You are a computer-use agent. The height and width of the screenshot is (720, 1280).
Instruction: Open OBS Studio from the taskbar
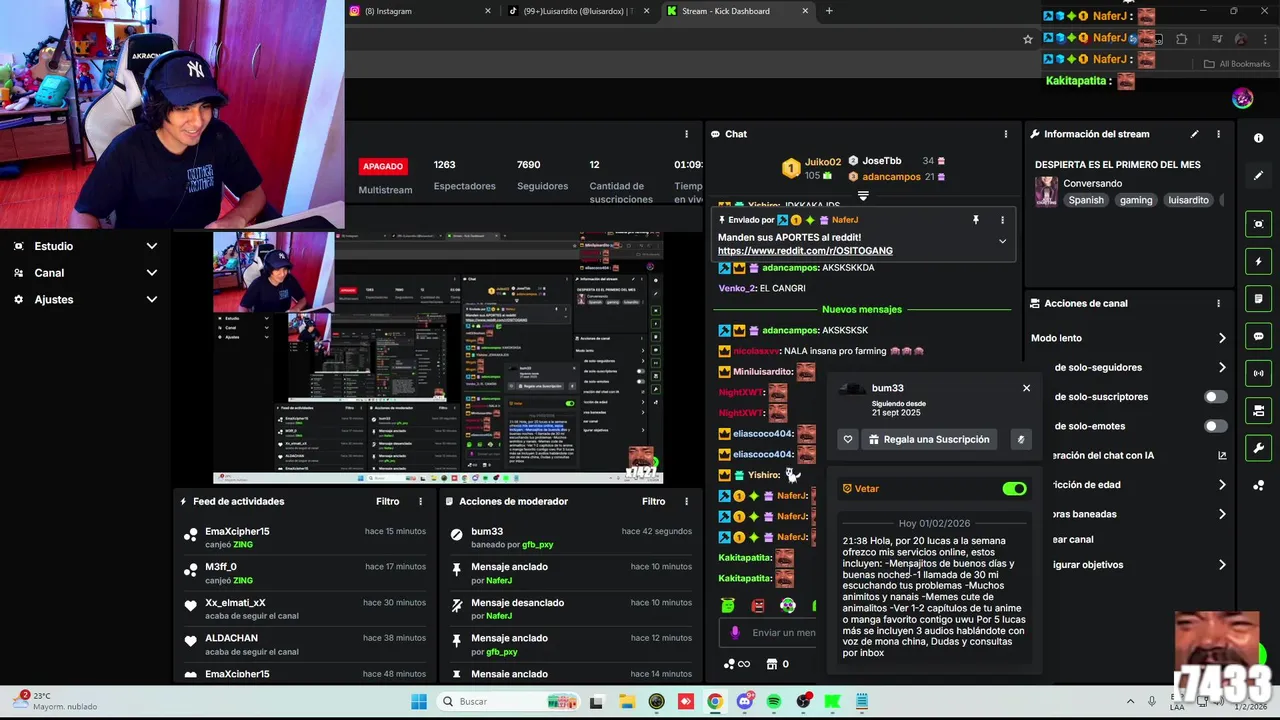[x=803, y=702]
